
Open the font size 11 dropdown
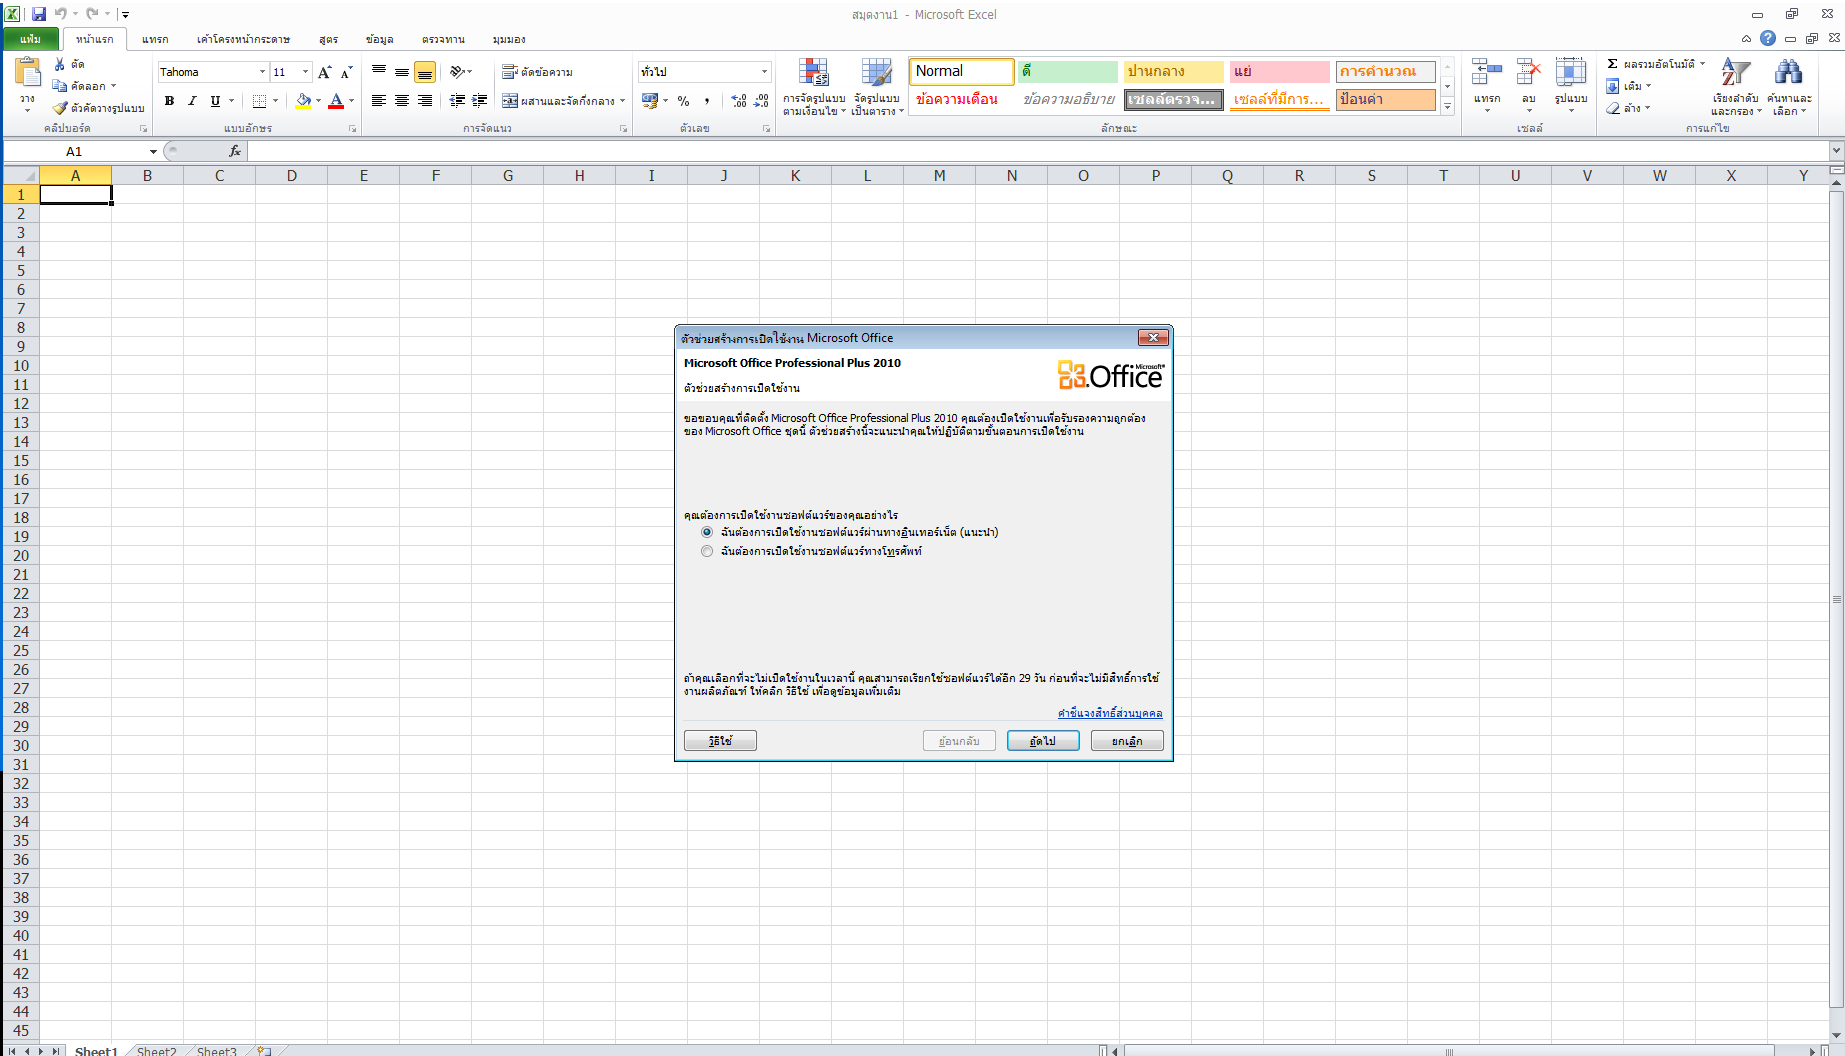coord(306,72)
